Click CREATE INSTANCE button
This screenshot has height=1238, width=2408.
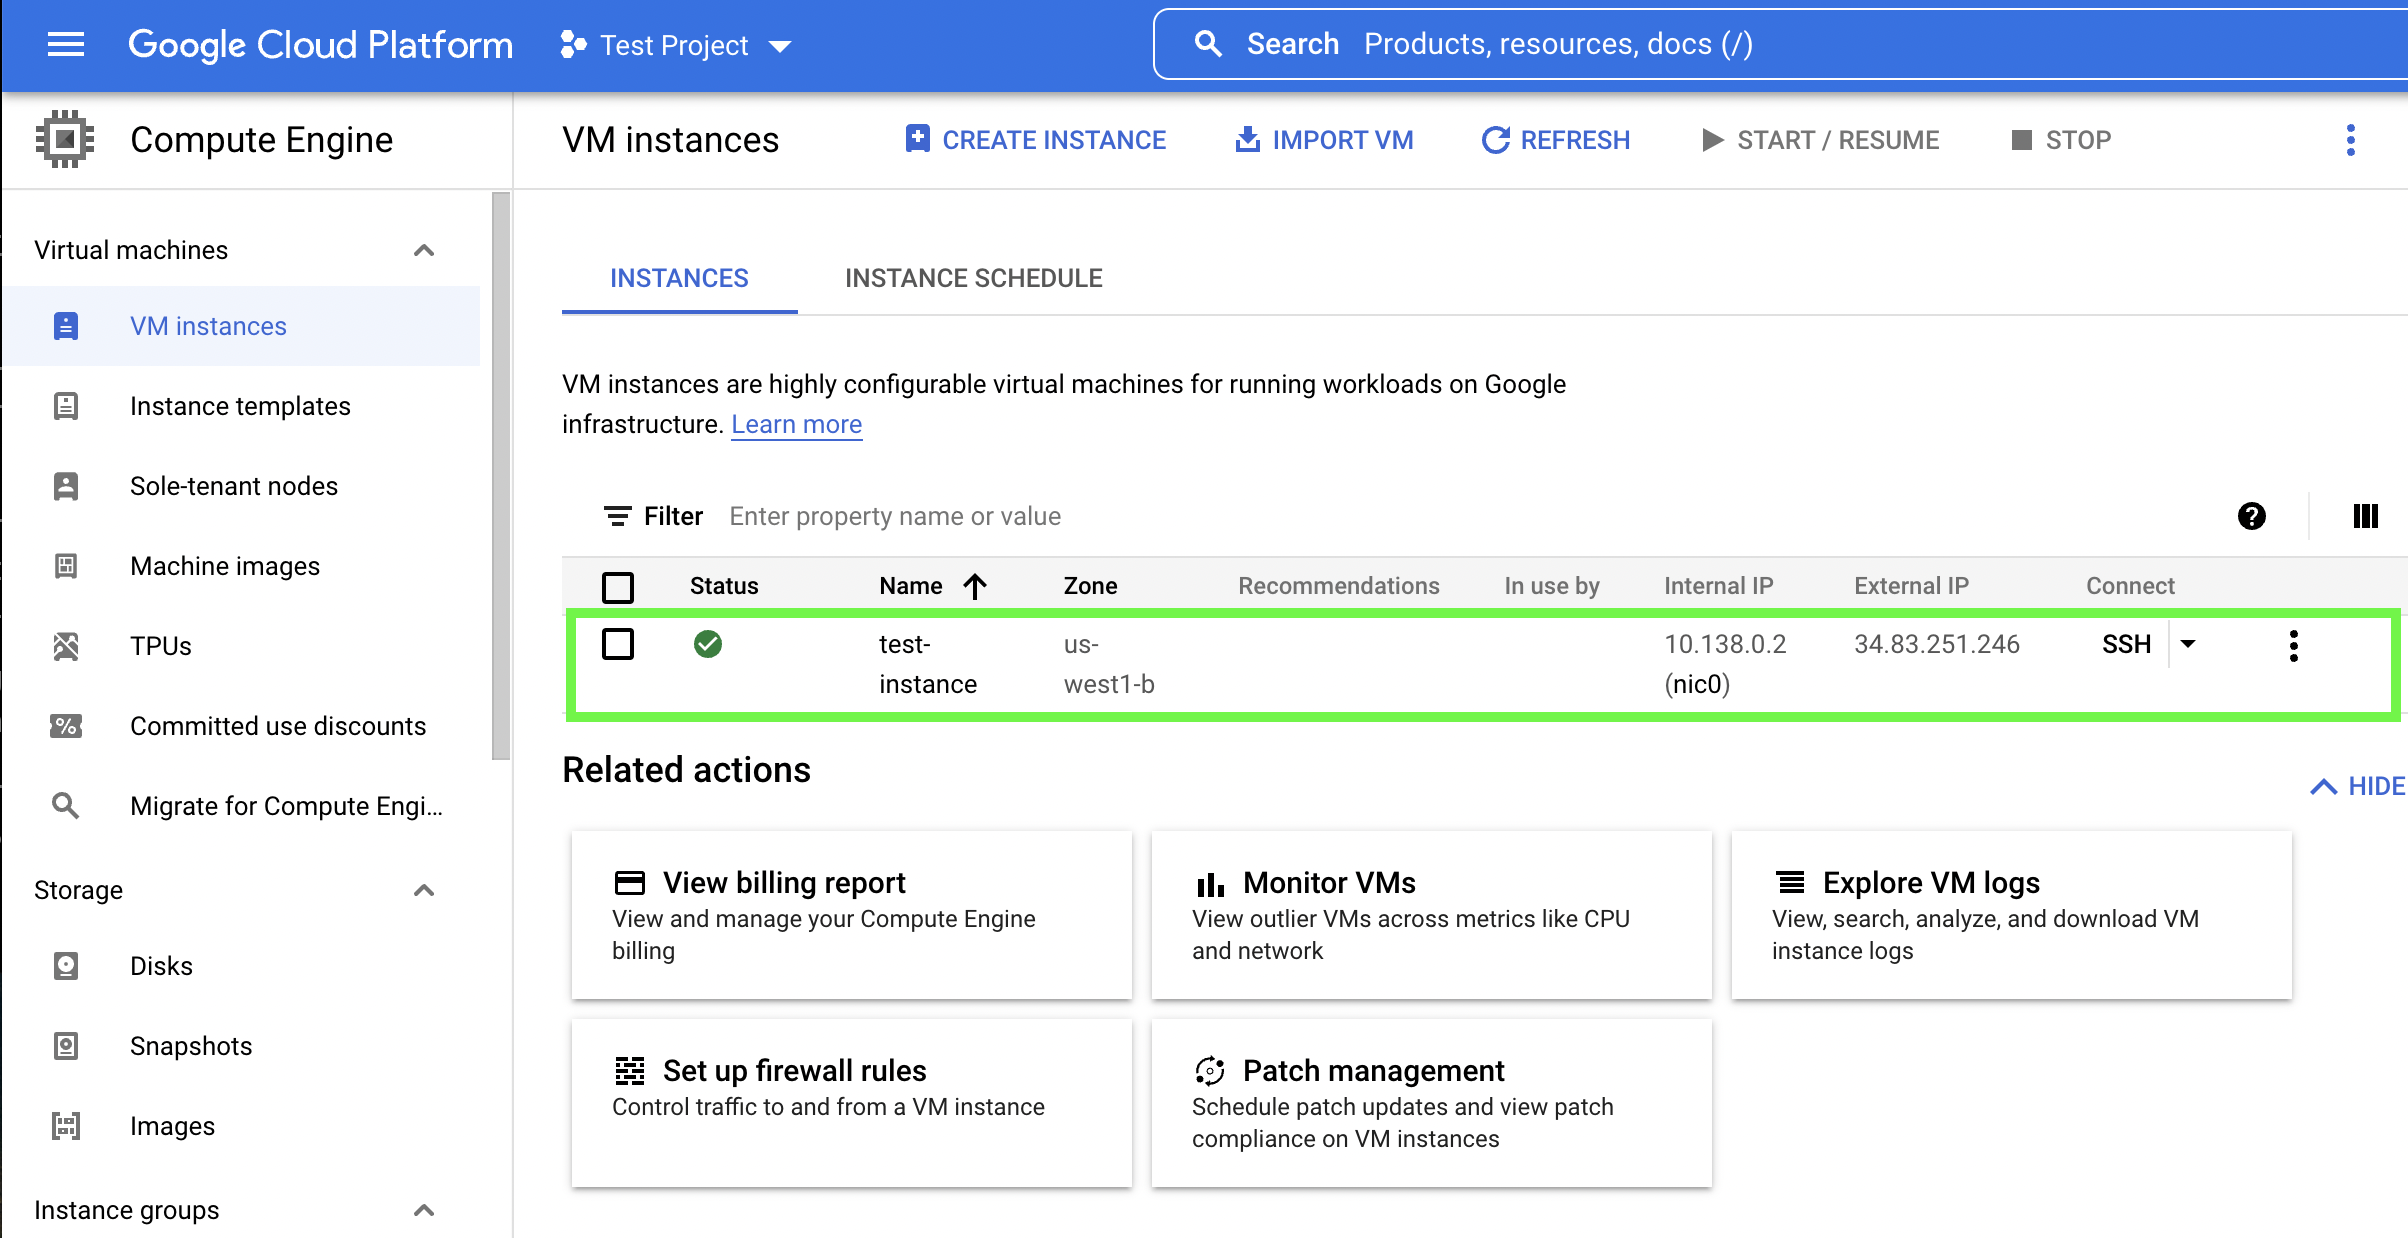1035,140
